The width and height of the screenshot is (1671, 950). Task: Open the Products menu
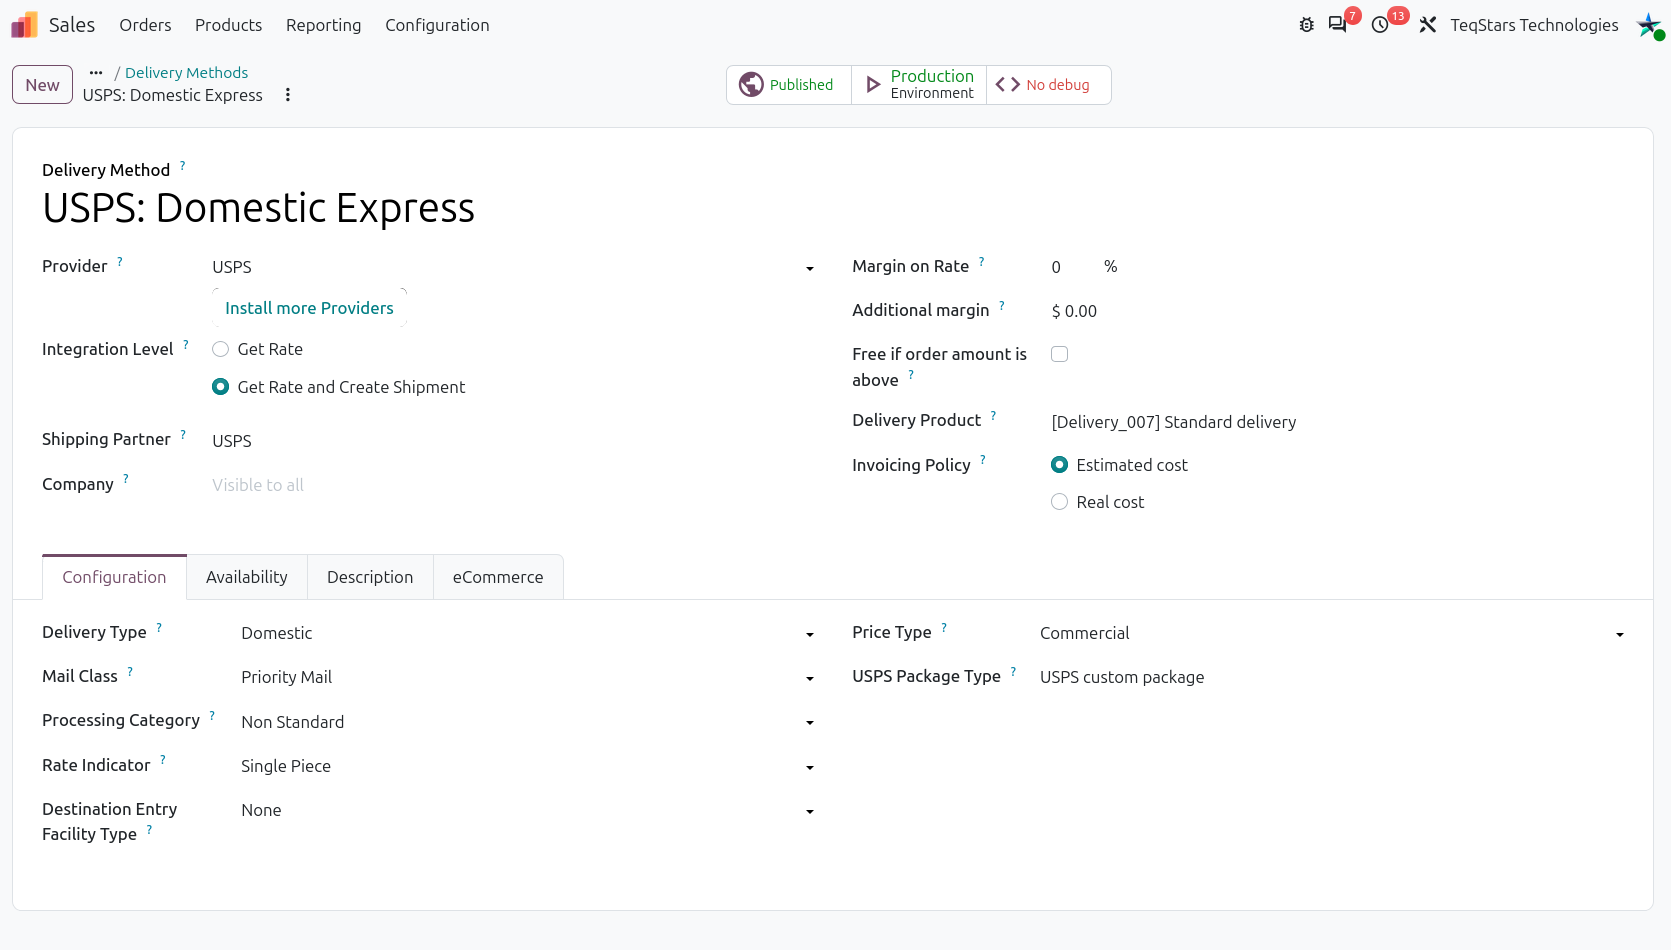229,25
